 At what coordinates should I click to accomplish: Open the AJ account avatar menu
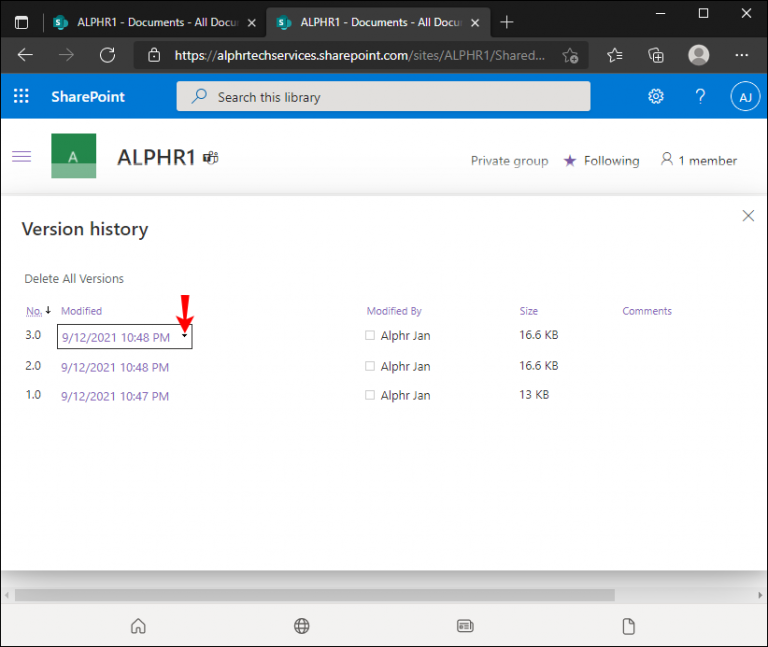tap(745, 97)
